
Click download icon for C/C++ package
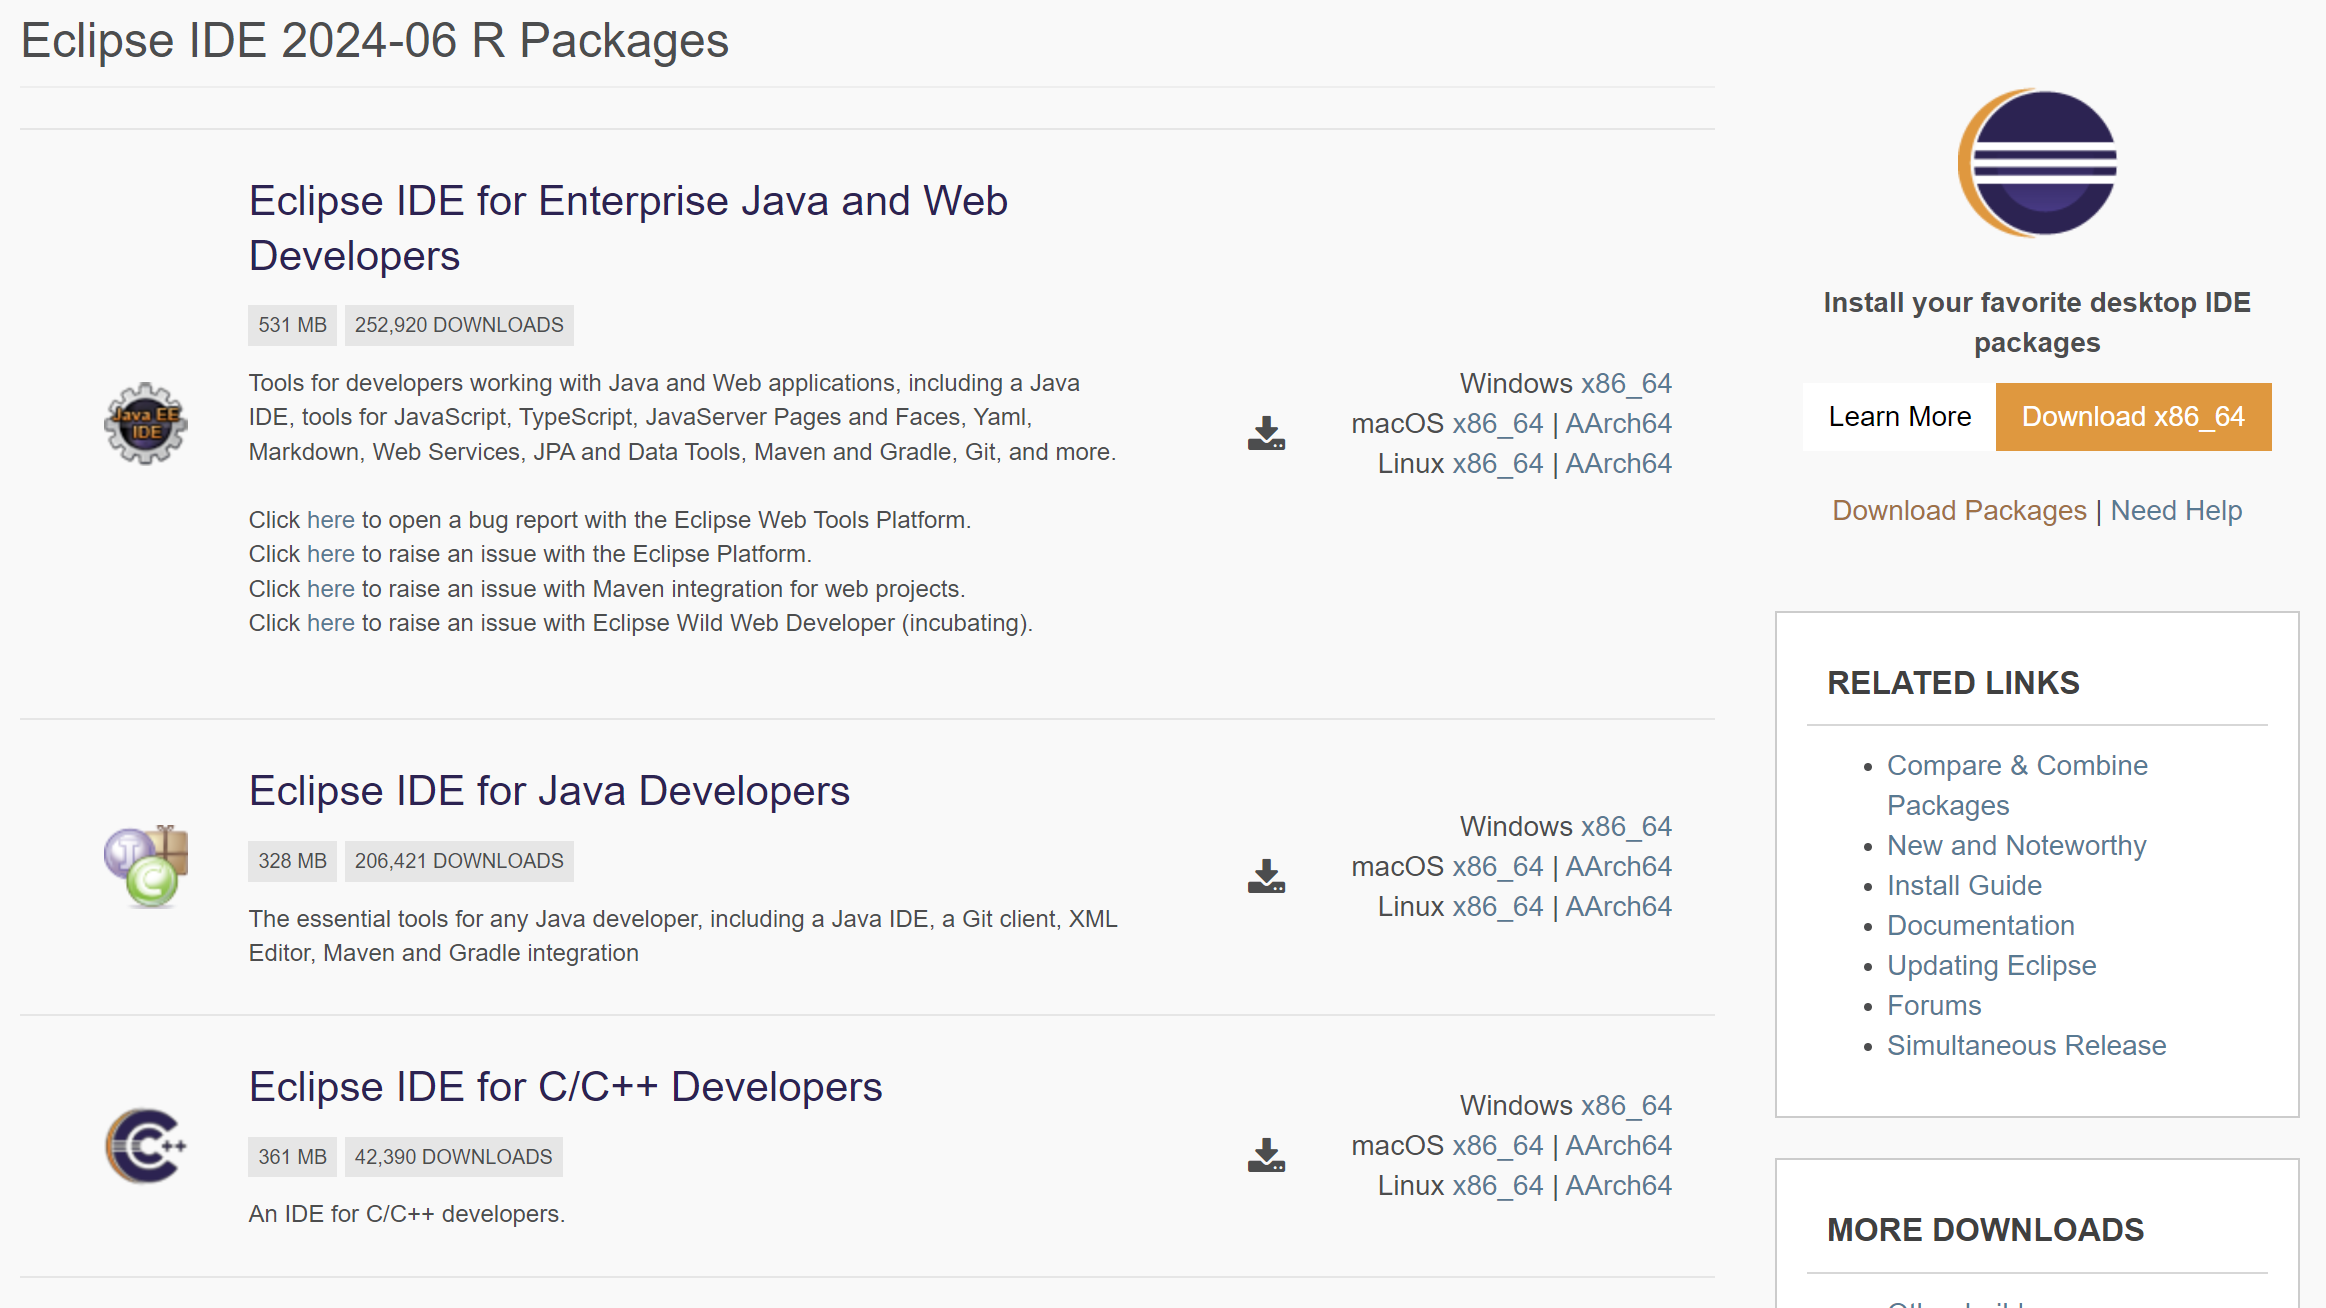(x=1266, y=1155)
